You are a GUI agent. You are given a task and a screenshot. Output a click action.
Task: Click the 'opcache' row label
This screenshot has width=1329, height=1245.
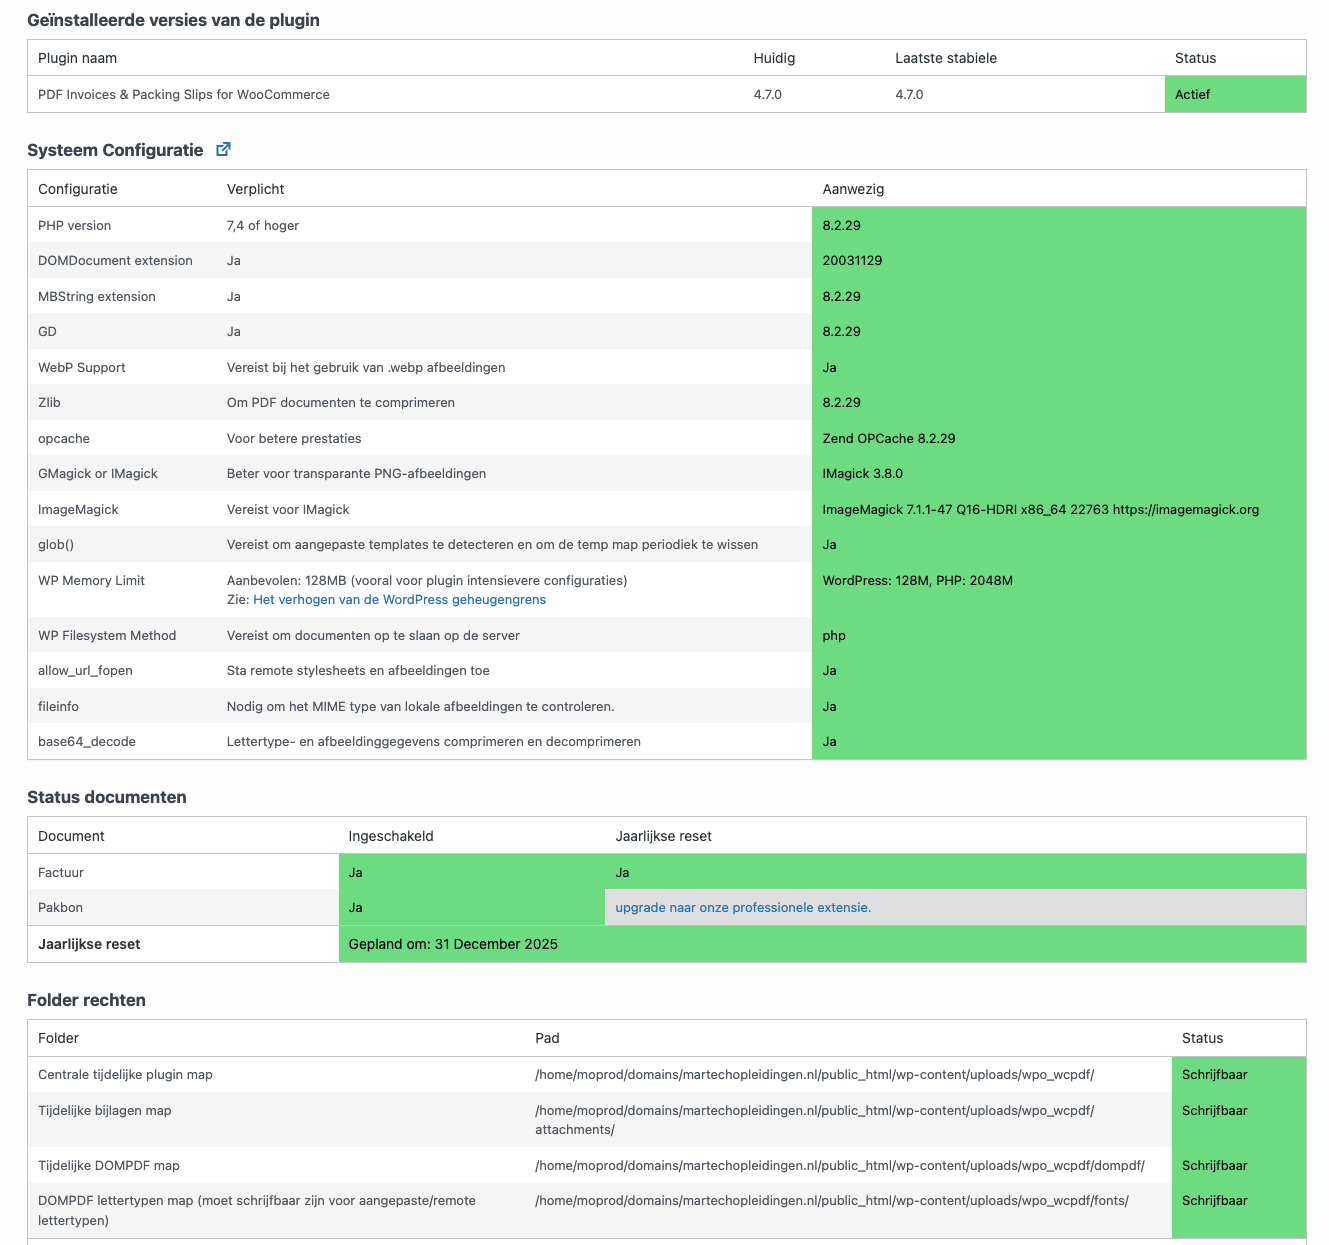click(x=64, y=439)
